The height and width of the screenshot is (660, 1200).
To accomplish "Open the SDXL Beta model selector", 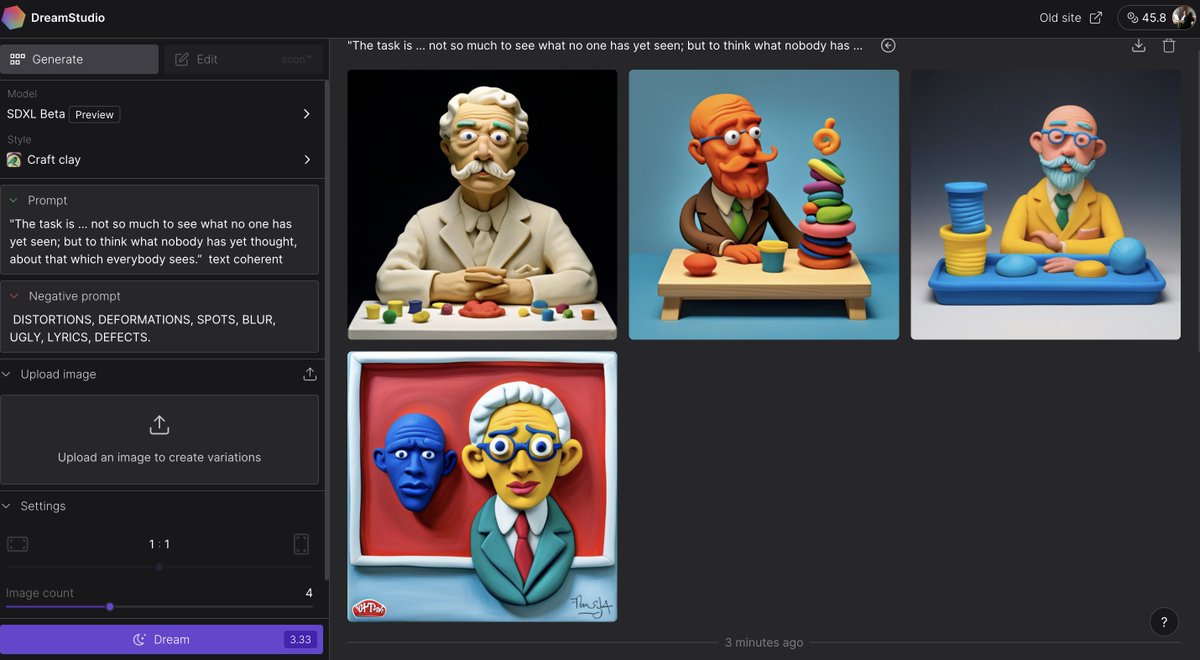I will point(160,114).
